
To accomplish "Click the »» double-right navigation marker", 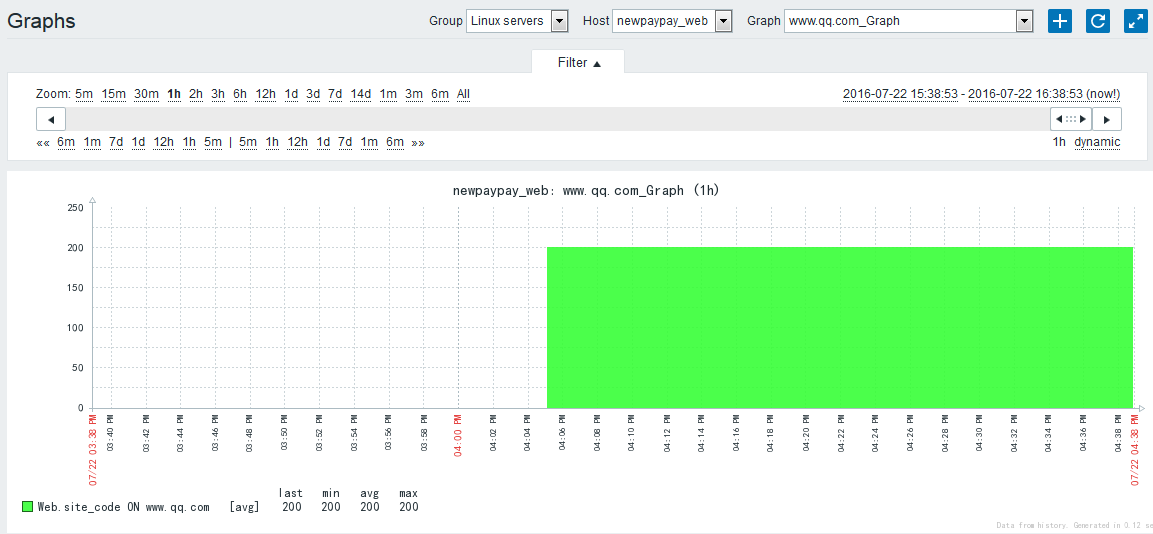I will 418,142.
